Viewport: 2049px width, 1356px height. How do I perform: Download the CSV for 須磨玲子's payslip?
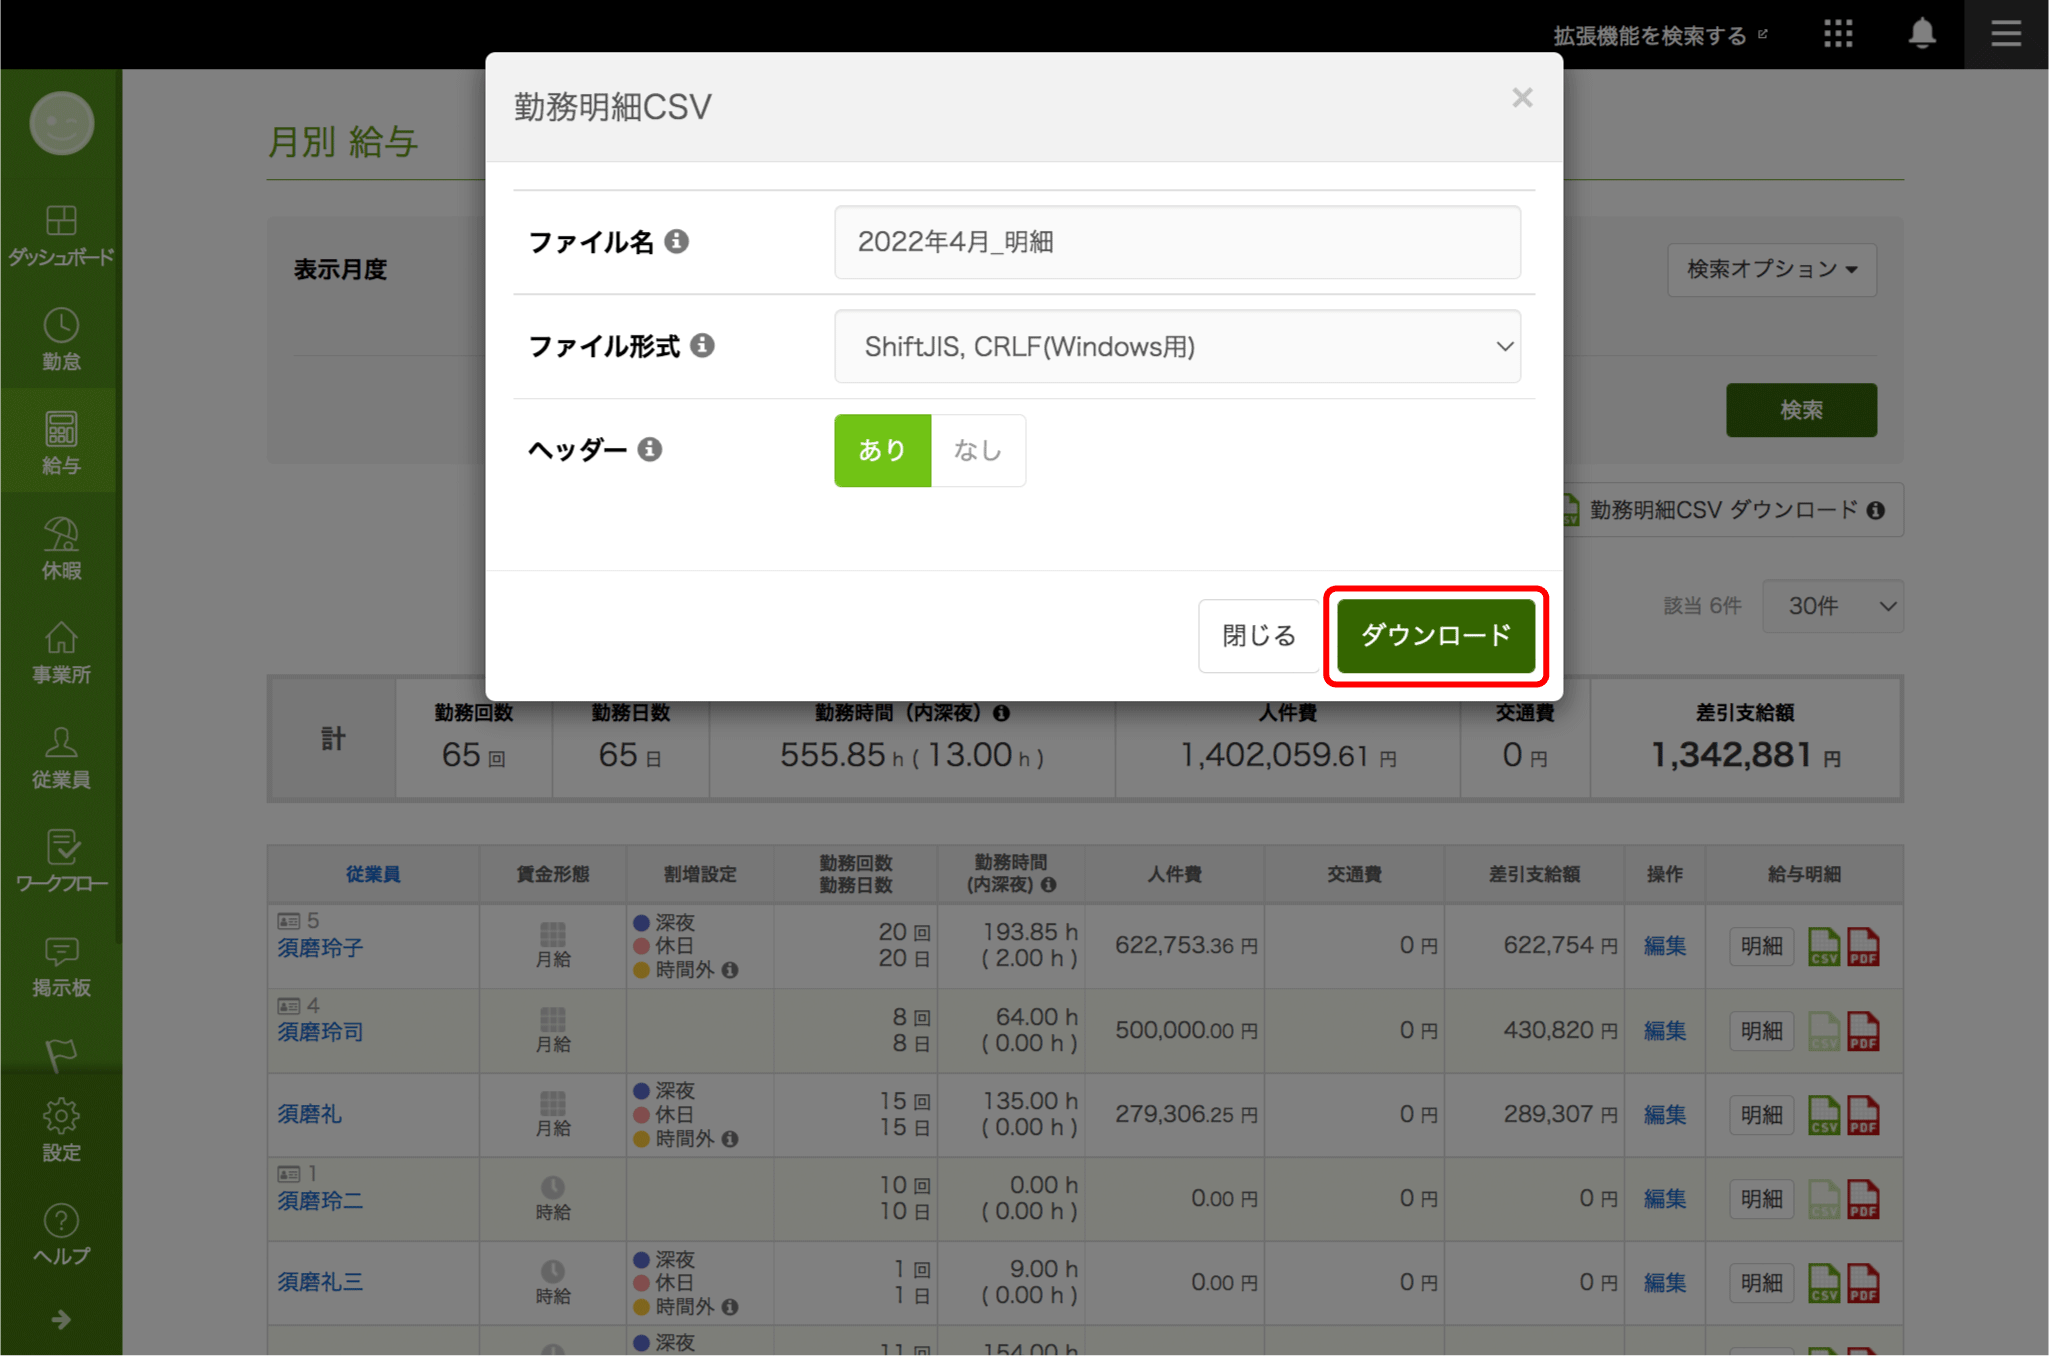click(1824, 946)
